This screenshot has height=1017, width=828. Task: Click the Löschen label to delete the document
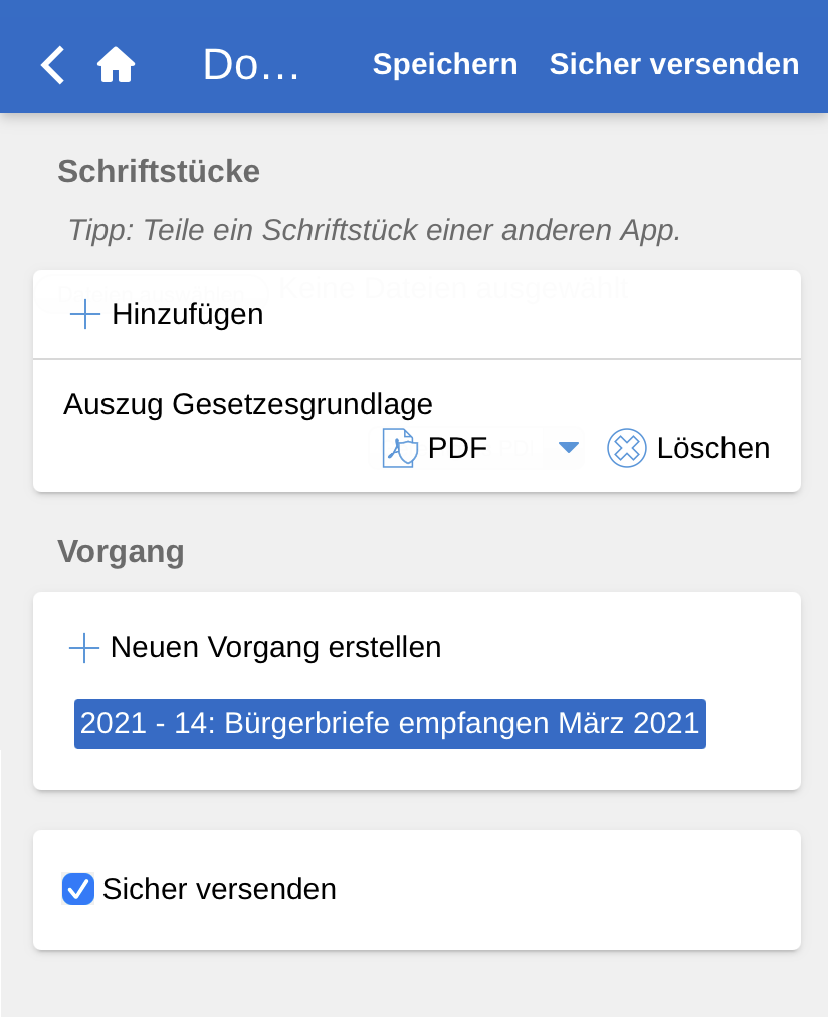pos(713,448)
